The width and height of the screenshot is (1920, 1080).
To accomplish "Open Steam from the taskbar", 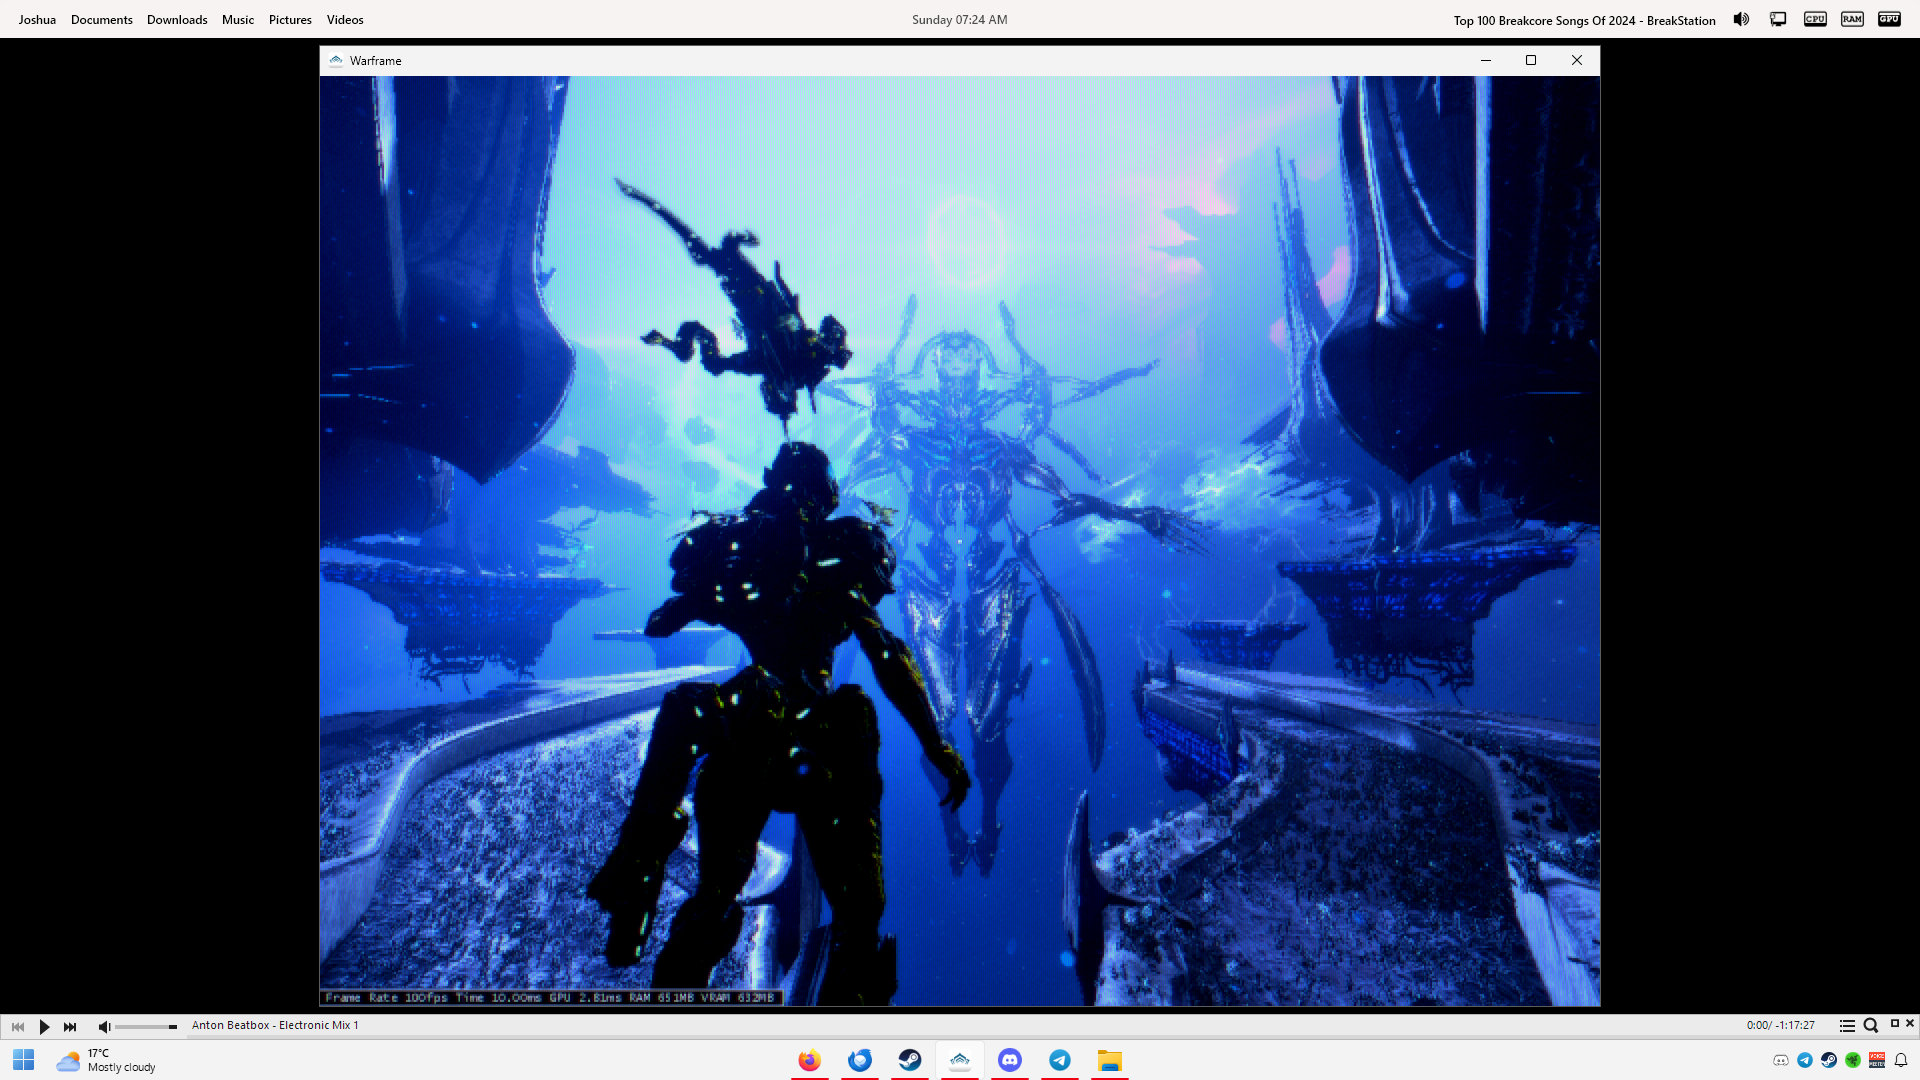I will [910, 1060].
